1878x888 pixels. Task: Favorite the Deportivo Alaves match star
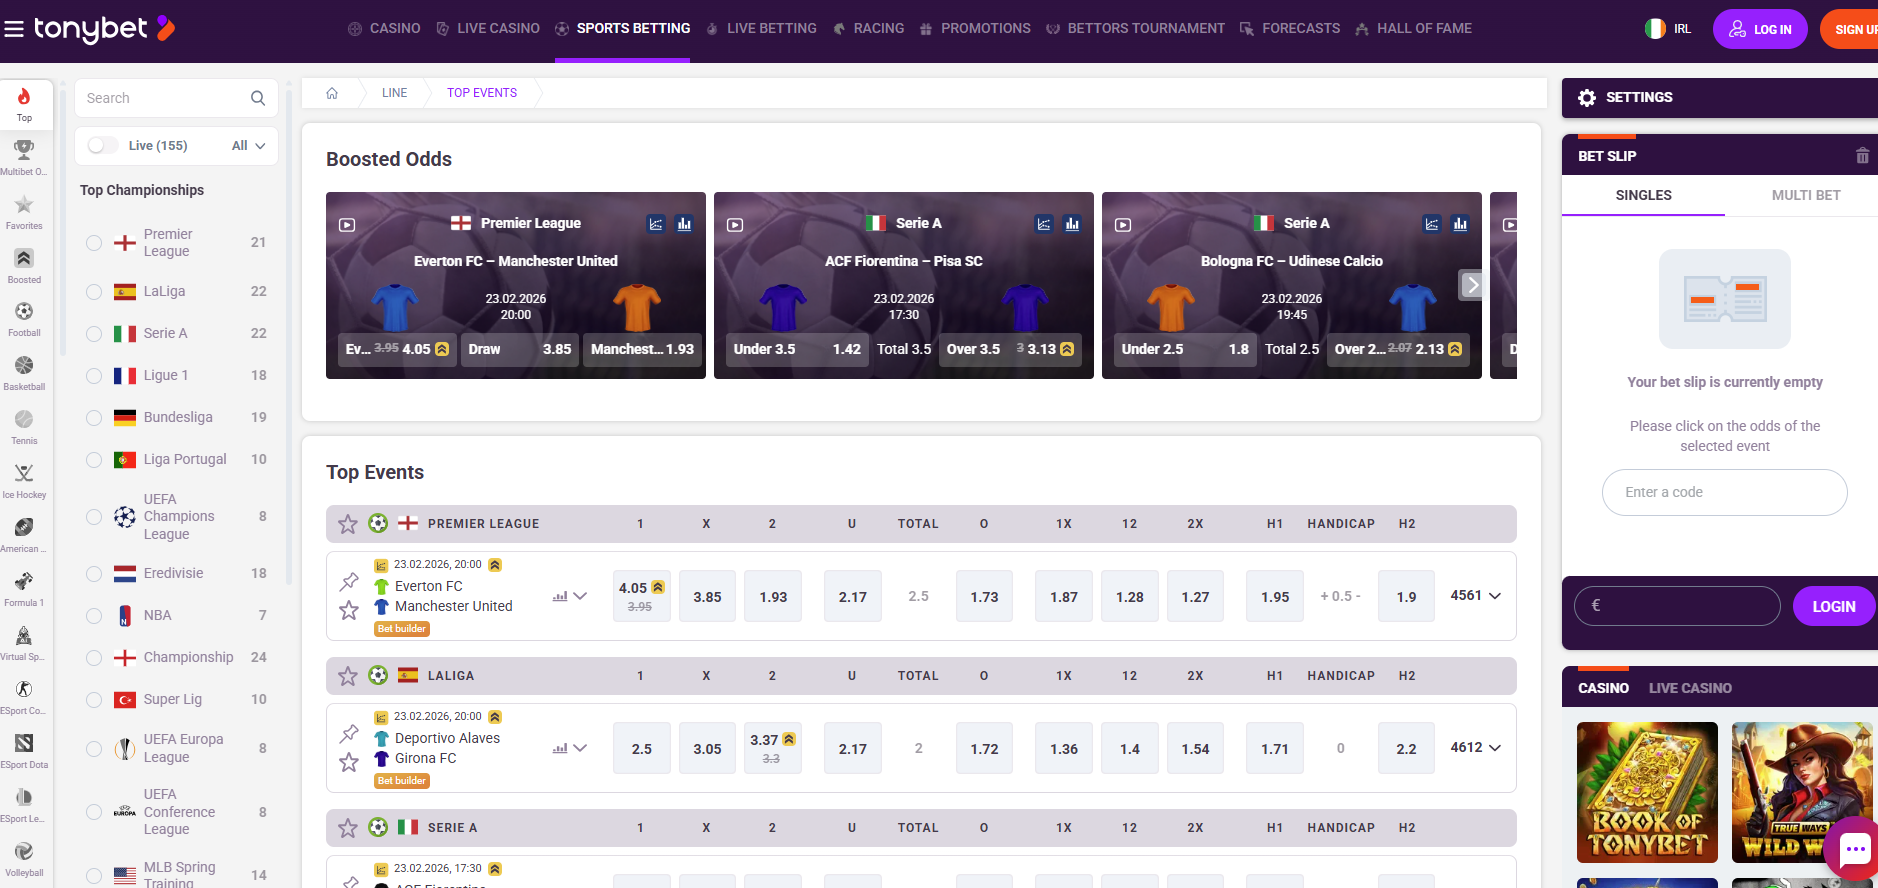(x=349, y=762)
